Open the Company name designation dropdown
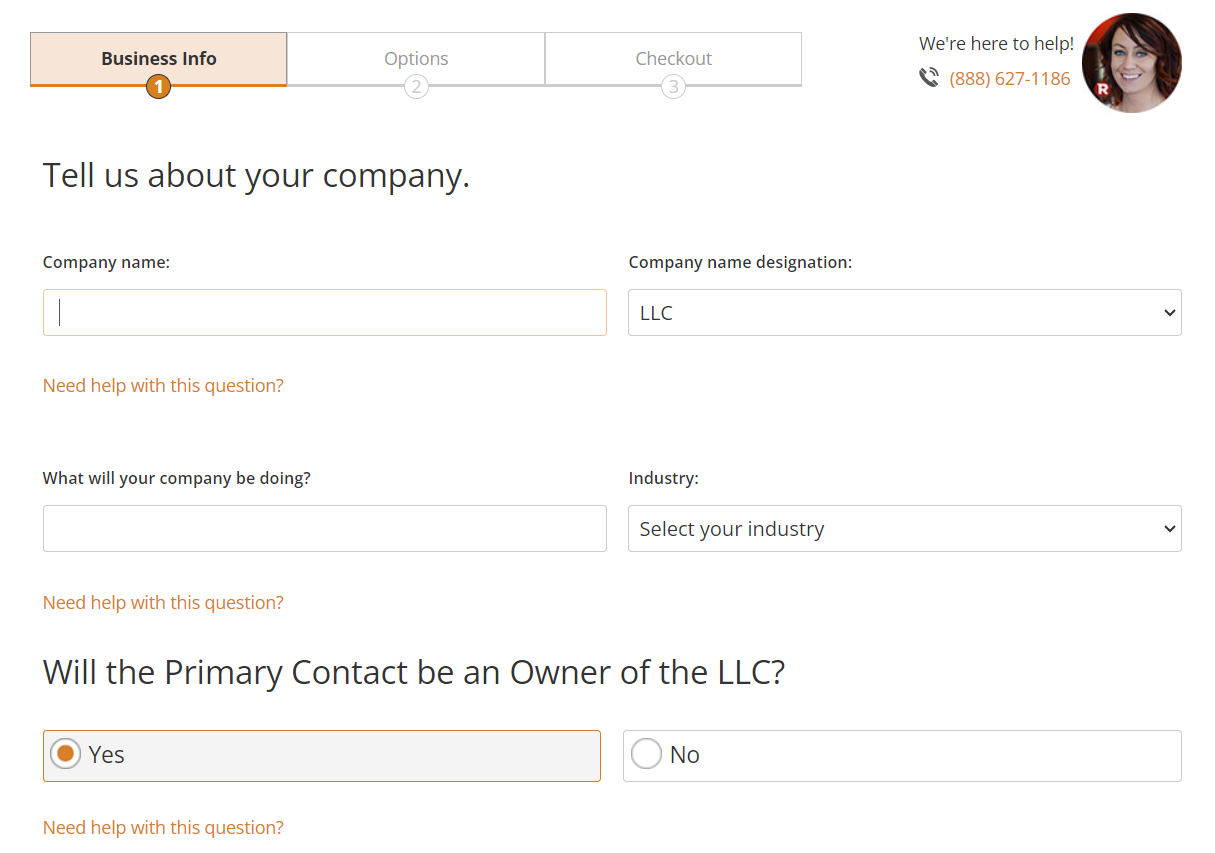Image resolution: width=1215 pixels, height=853 pixels. click(x=904, y=312)
